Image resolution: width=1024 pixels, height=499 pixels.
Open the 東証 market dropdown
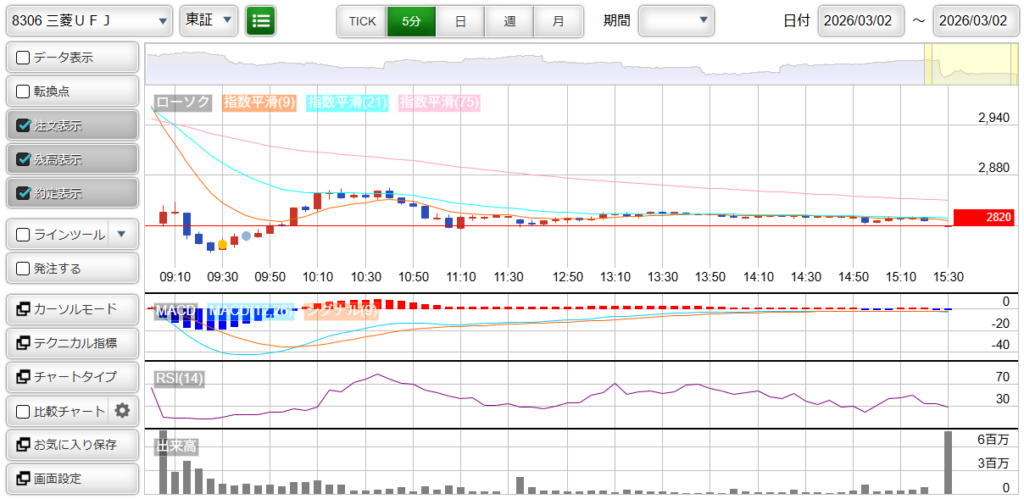pos(209,20)
